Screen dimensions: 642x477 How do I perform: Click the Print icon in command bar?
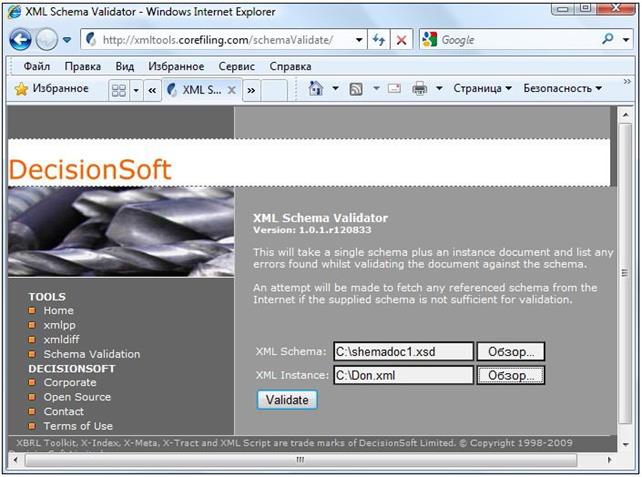(420, 89)
